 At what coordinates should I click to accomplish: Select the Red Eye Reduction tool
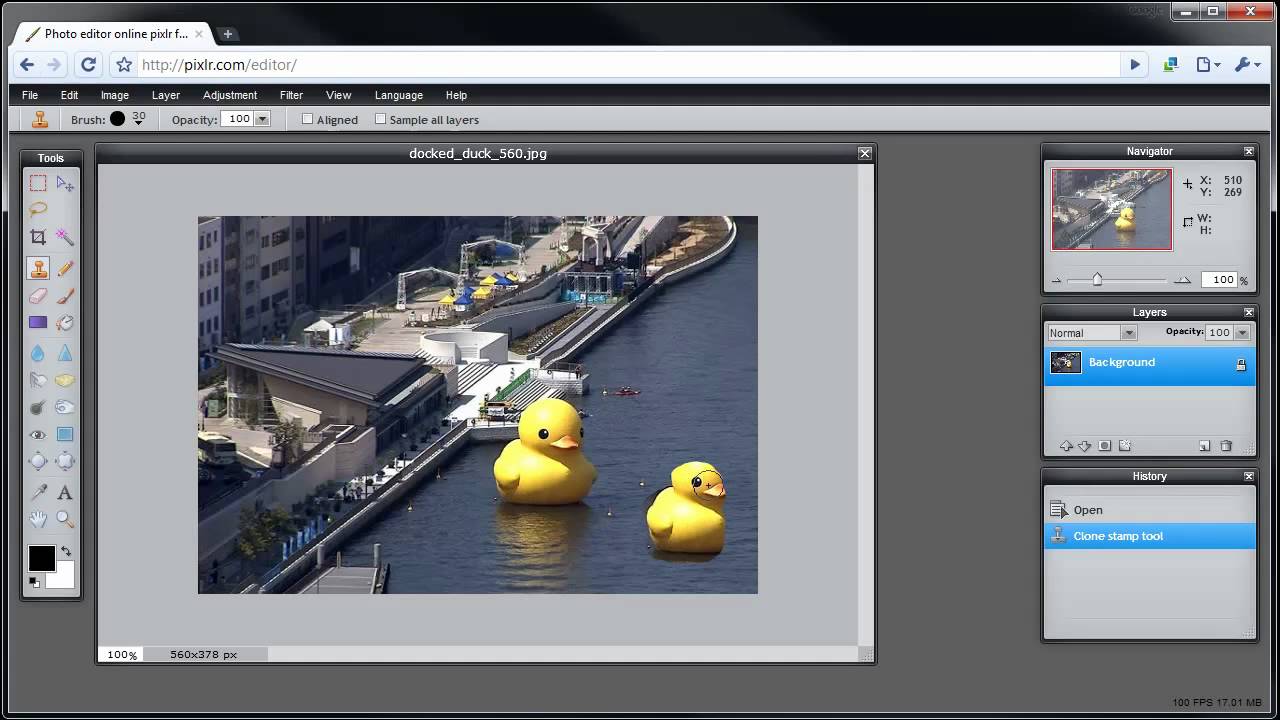tap(38, 434)
